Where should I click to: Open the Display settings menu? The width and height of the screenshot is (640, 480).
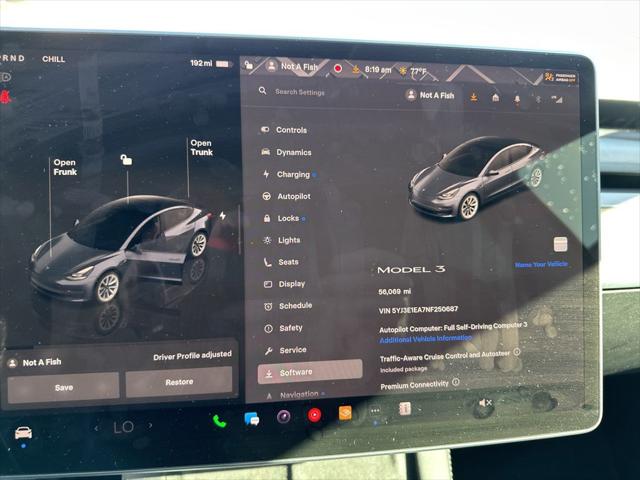click(285, 284)
